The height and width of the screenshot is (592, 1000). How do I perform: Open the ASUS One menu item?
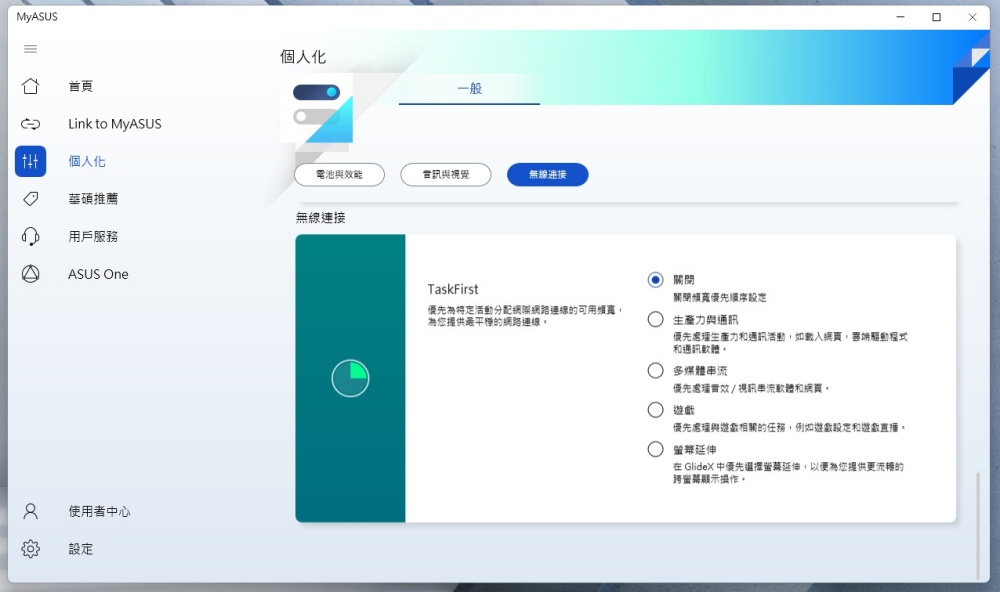(98, 274)
